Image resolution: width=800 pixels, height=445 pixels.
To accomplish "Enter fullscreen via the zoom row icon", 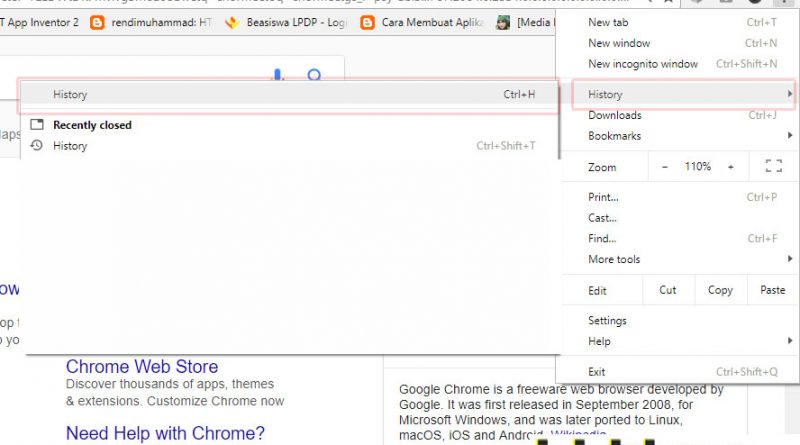I will (773, 166).
